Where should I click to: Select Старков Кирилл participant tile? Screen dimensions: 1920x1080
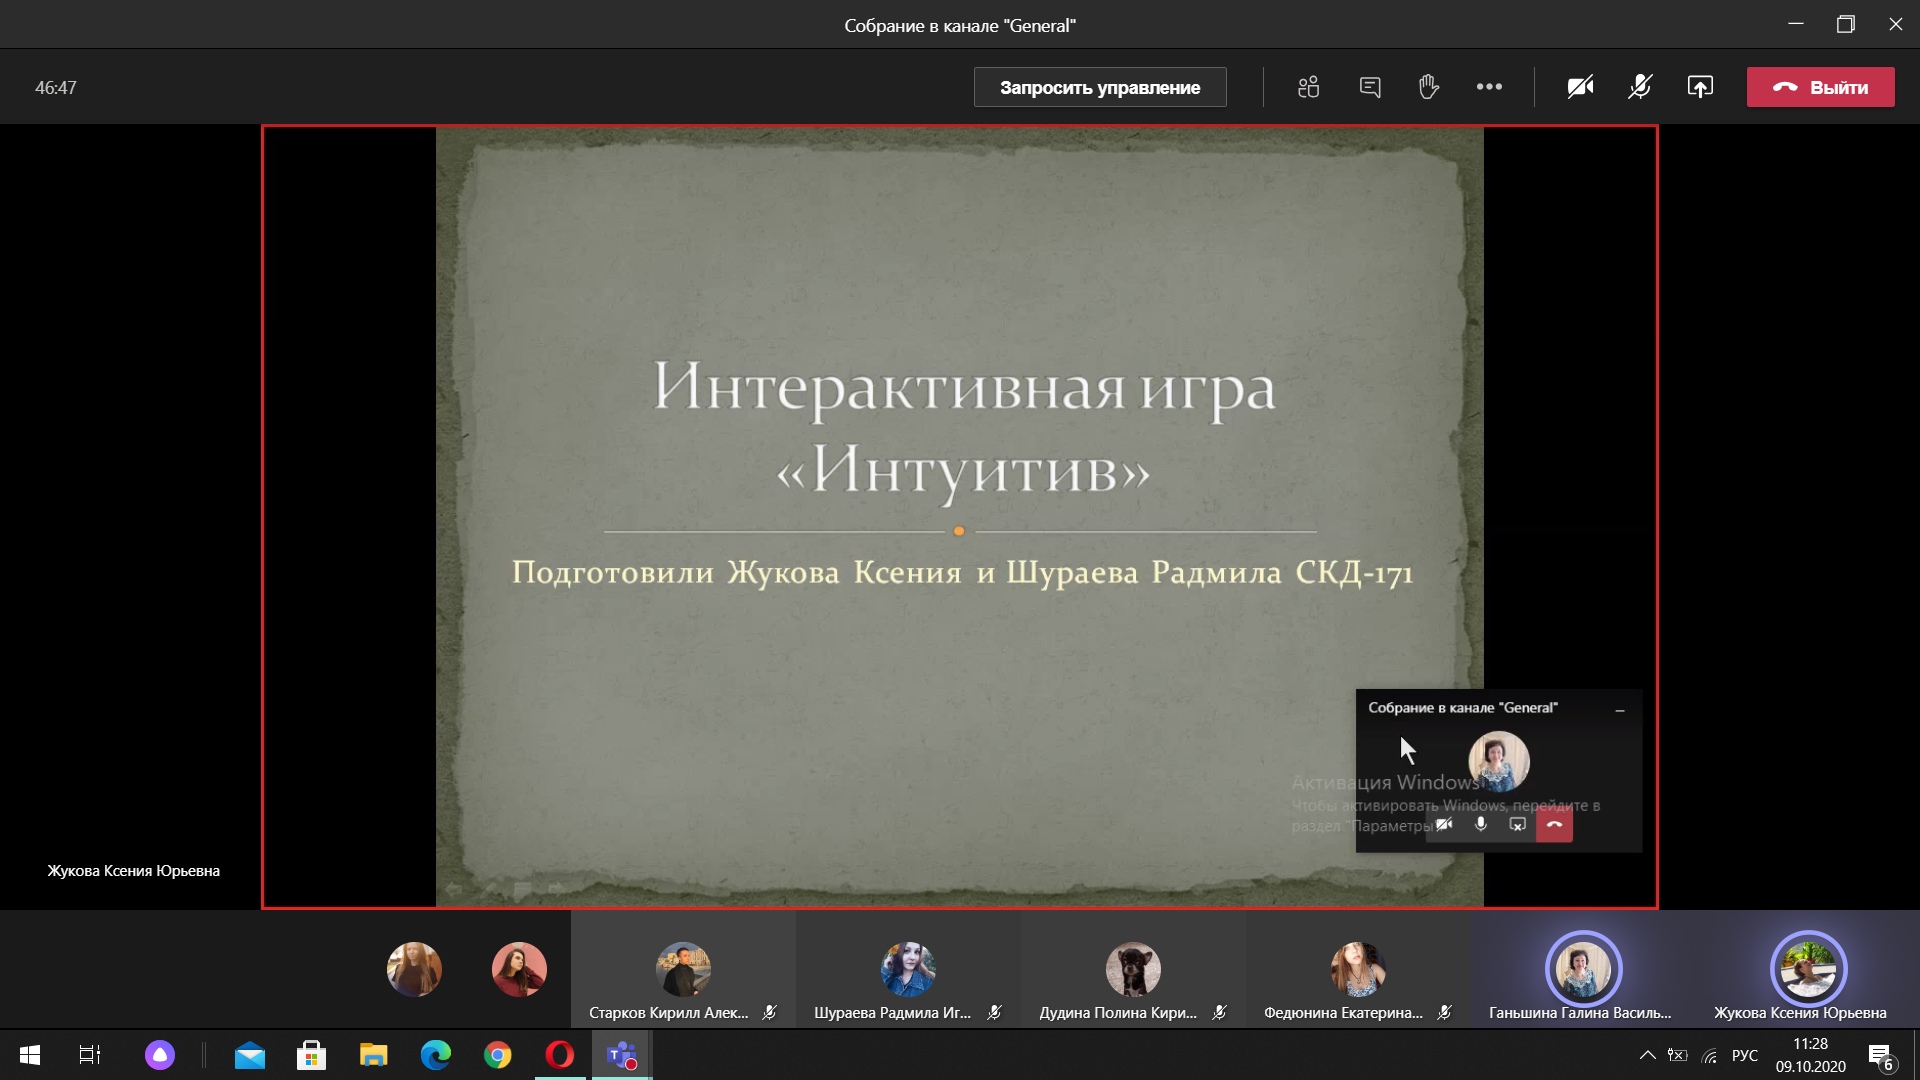[x=683, y=970]
